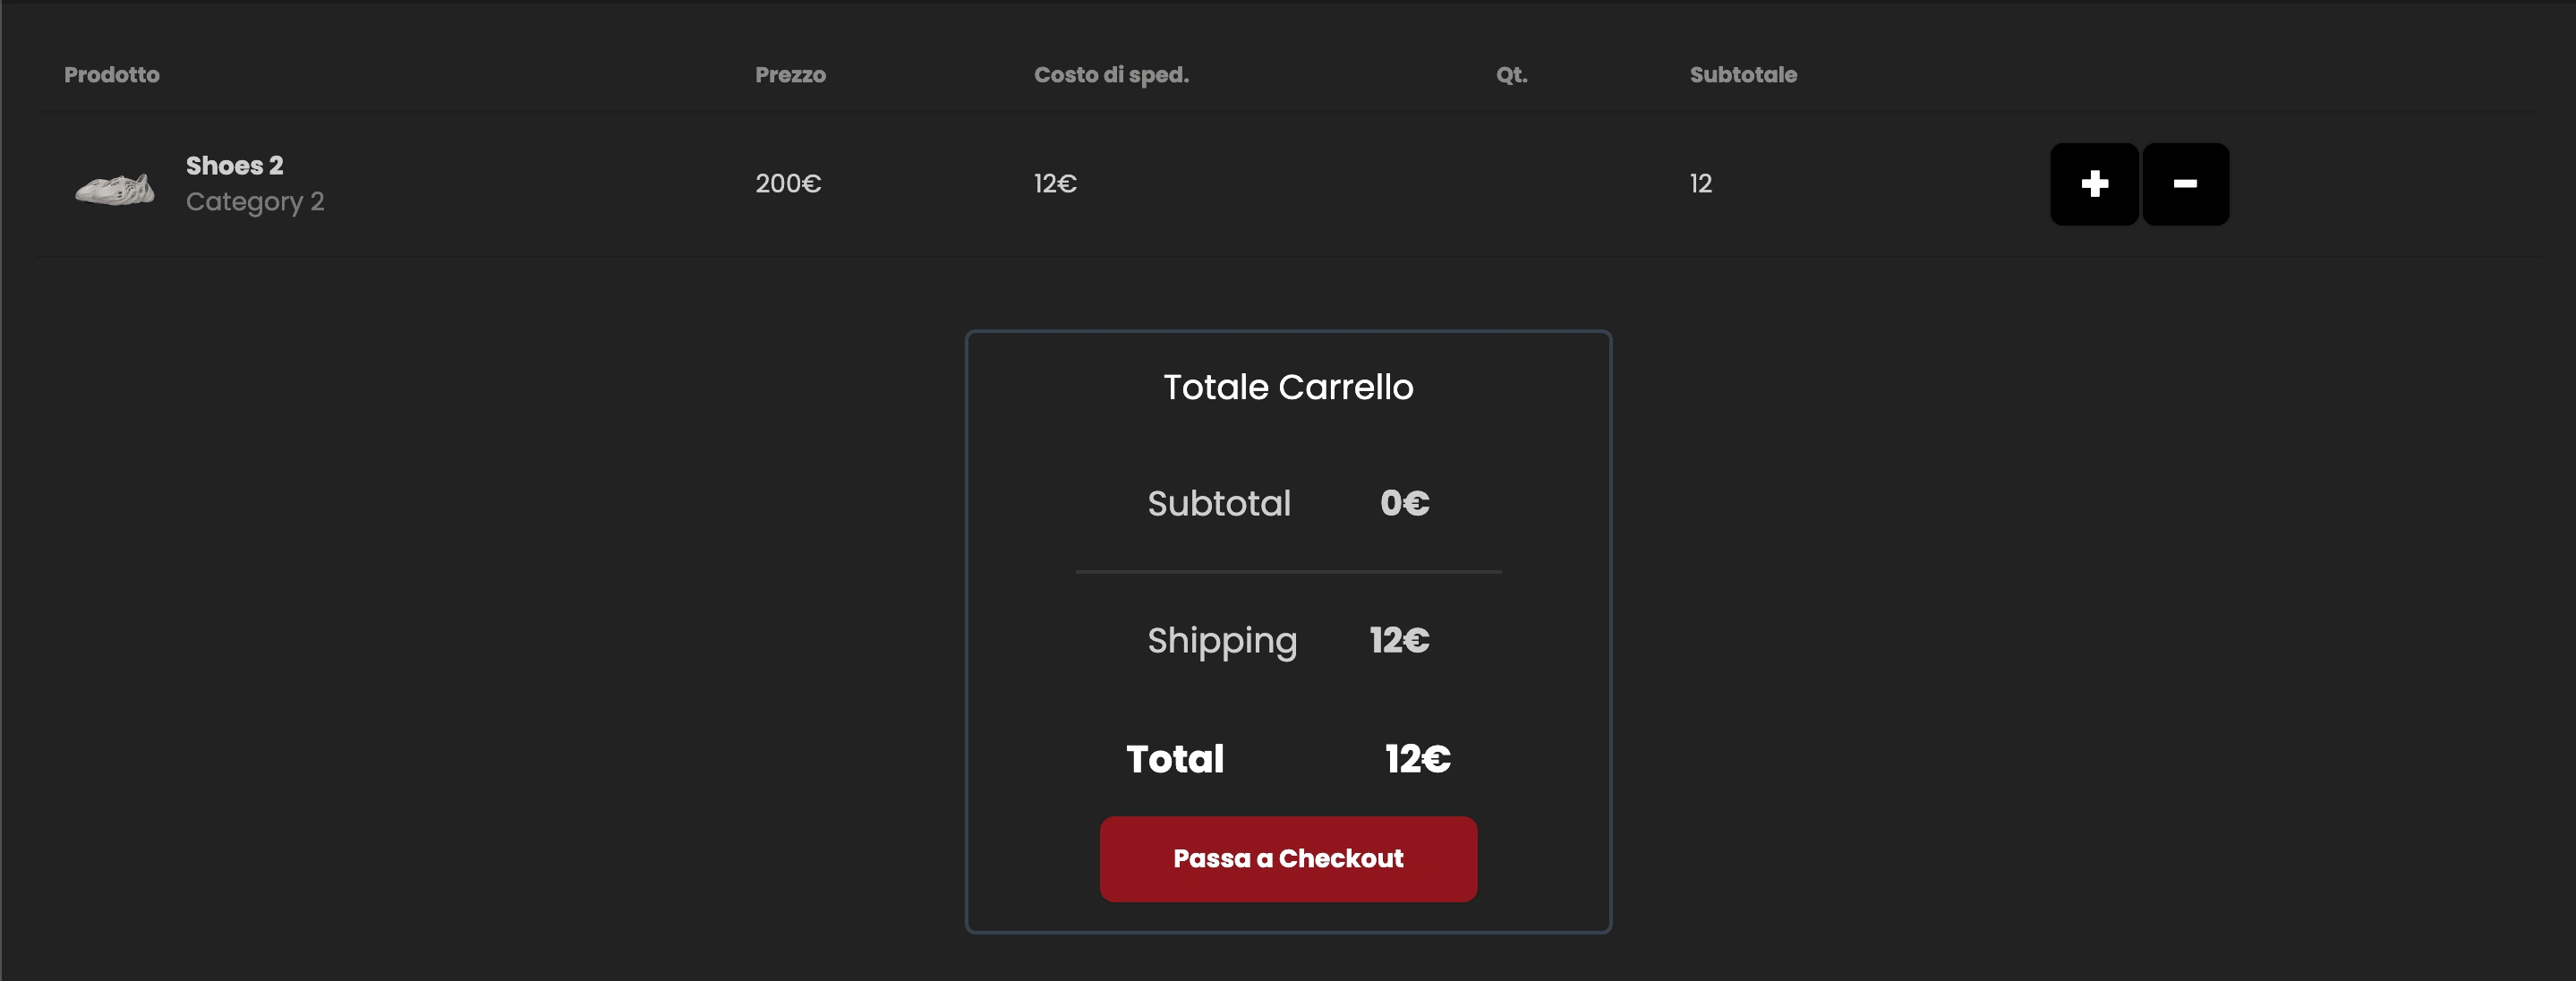This screenshot has height=981, width=2576.
Task: Click the plus icon to increase quantity
Action: (2094, 184)
